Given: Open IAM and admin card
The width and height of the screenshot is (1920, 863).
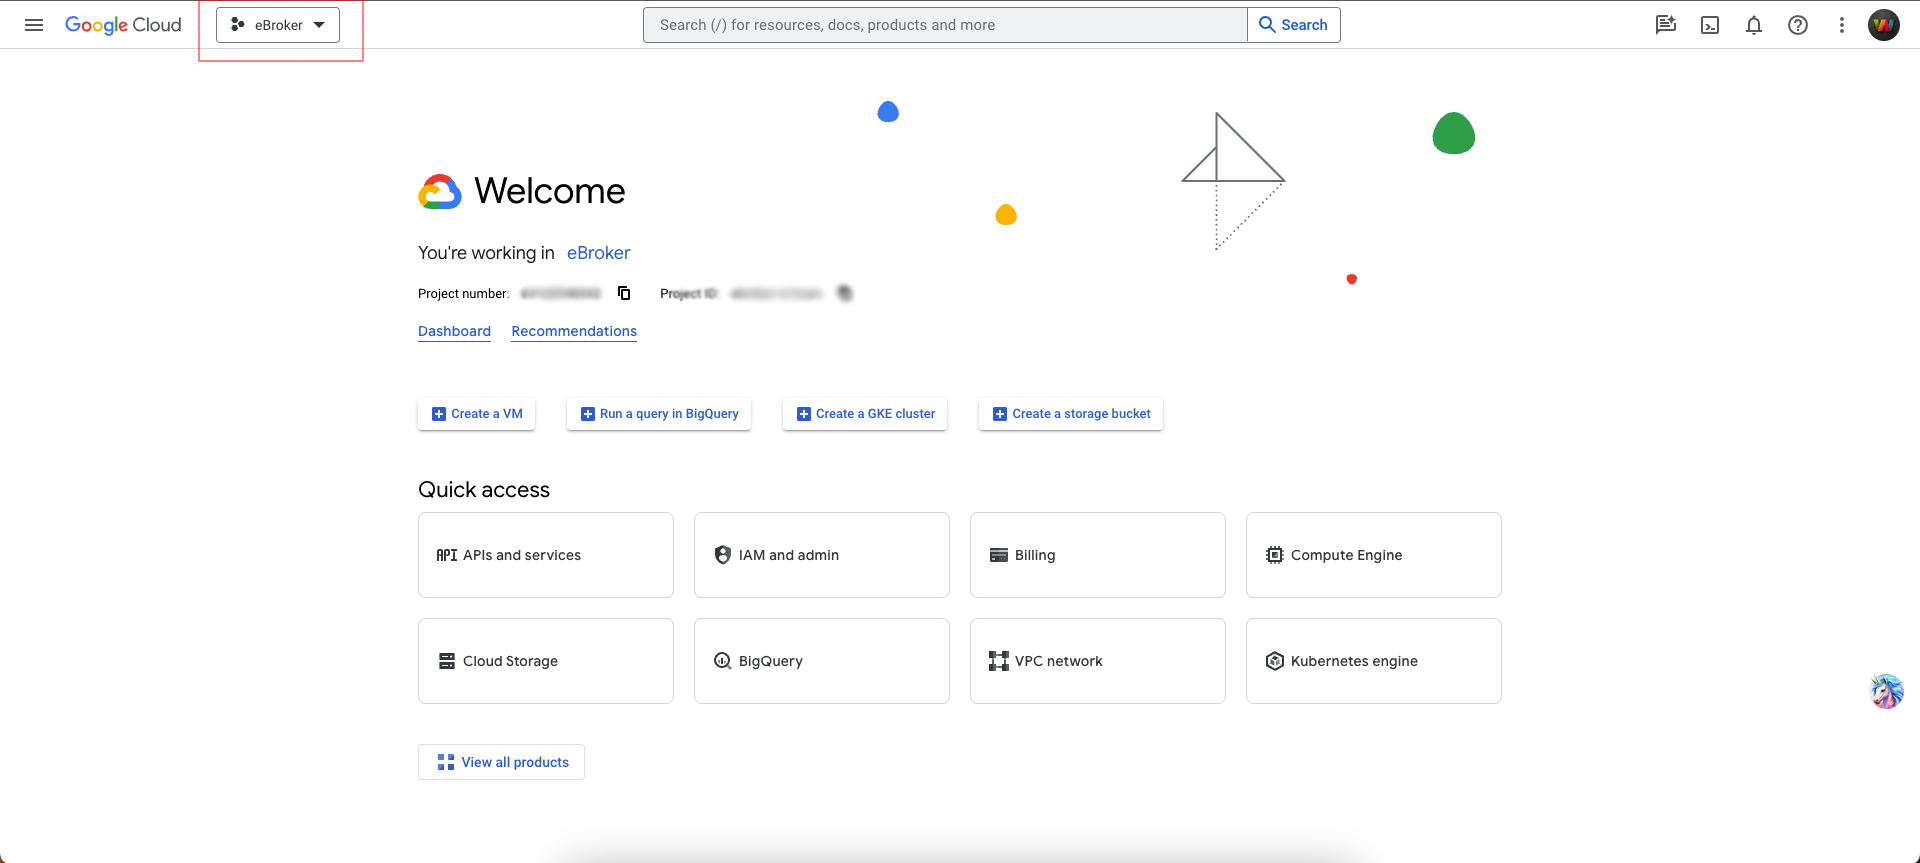Looking at the screenshot, I should tap(822, 555).
